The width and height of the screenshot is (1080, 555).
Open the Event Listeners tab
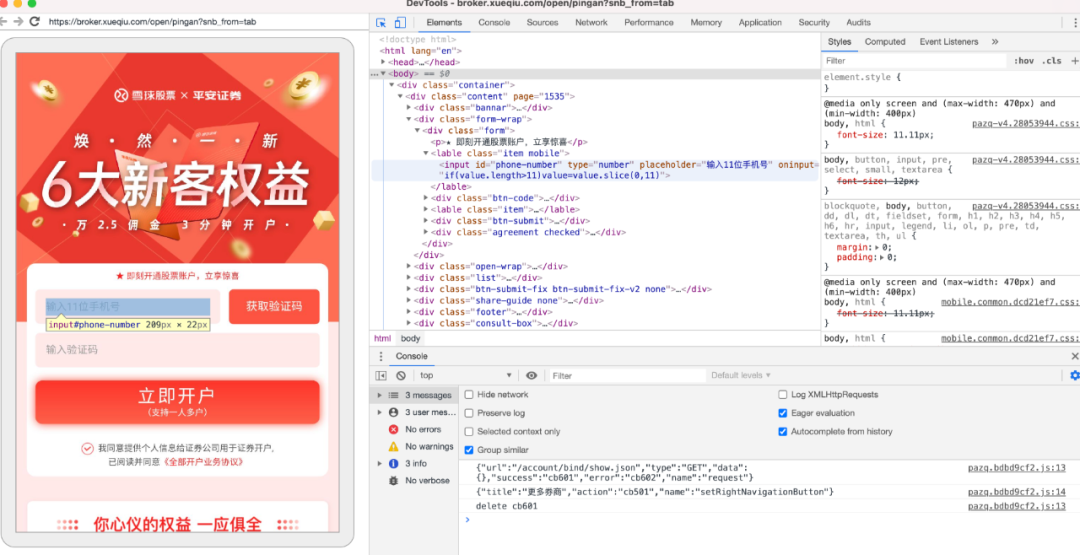pyautogui.click(x=948, y=42)
